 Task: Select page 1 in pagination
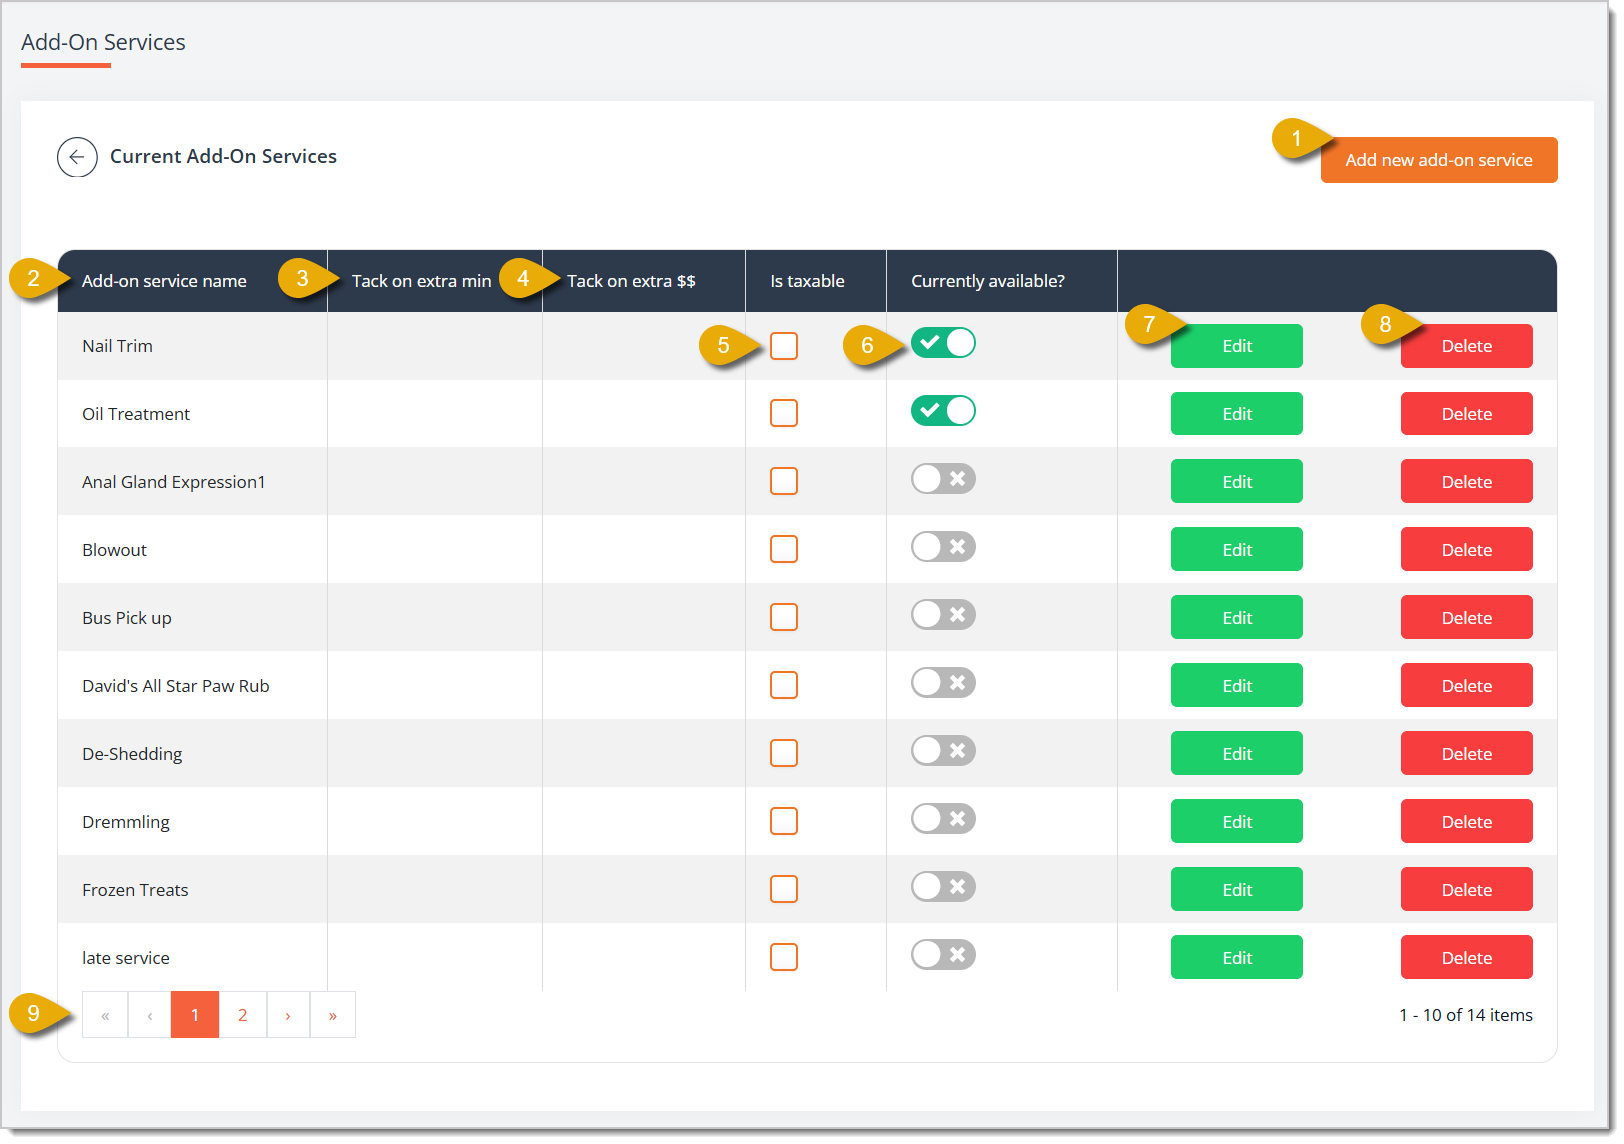(195, 1015)
